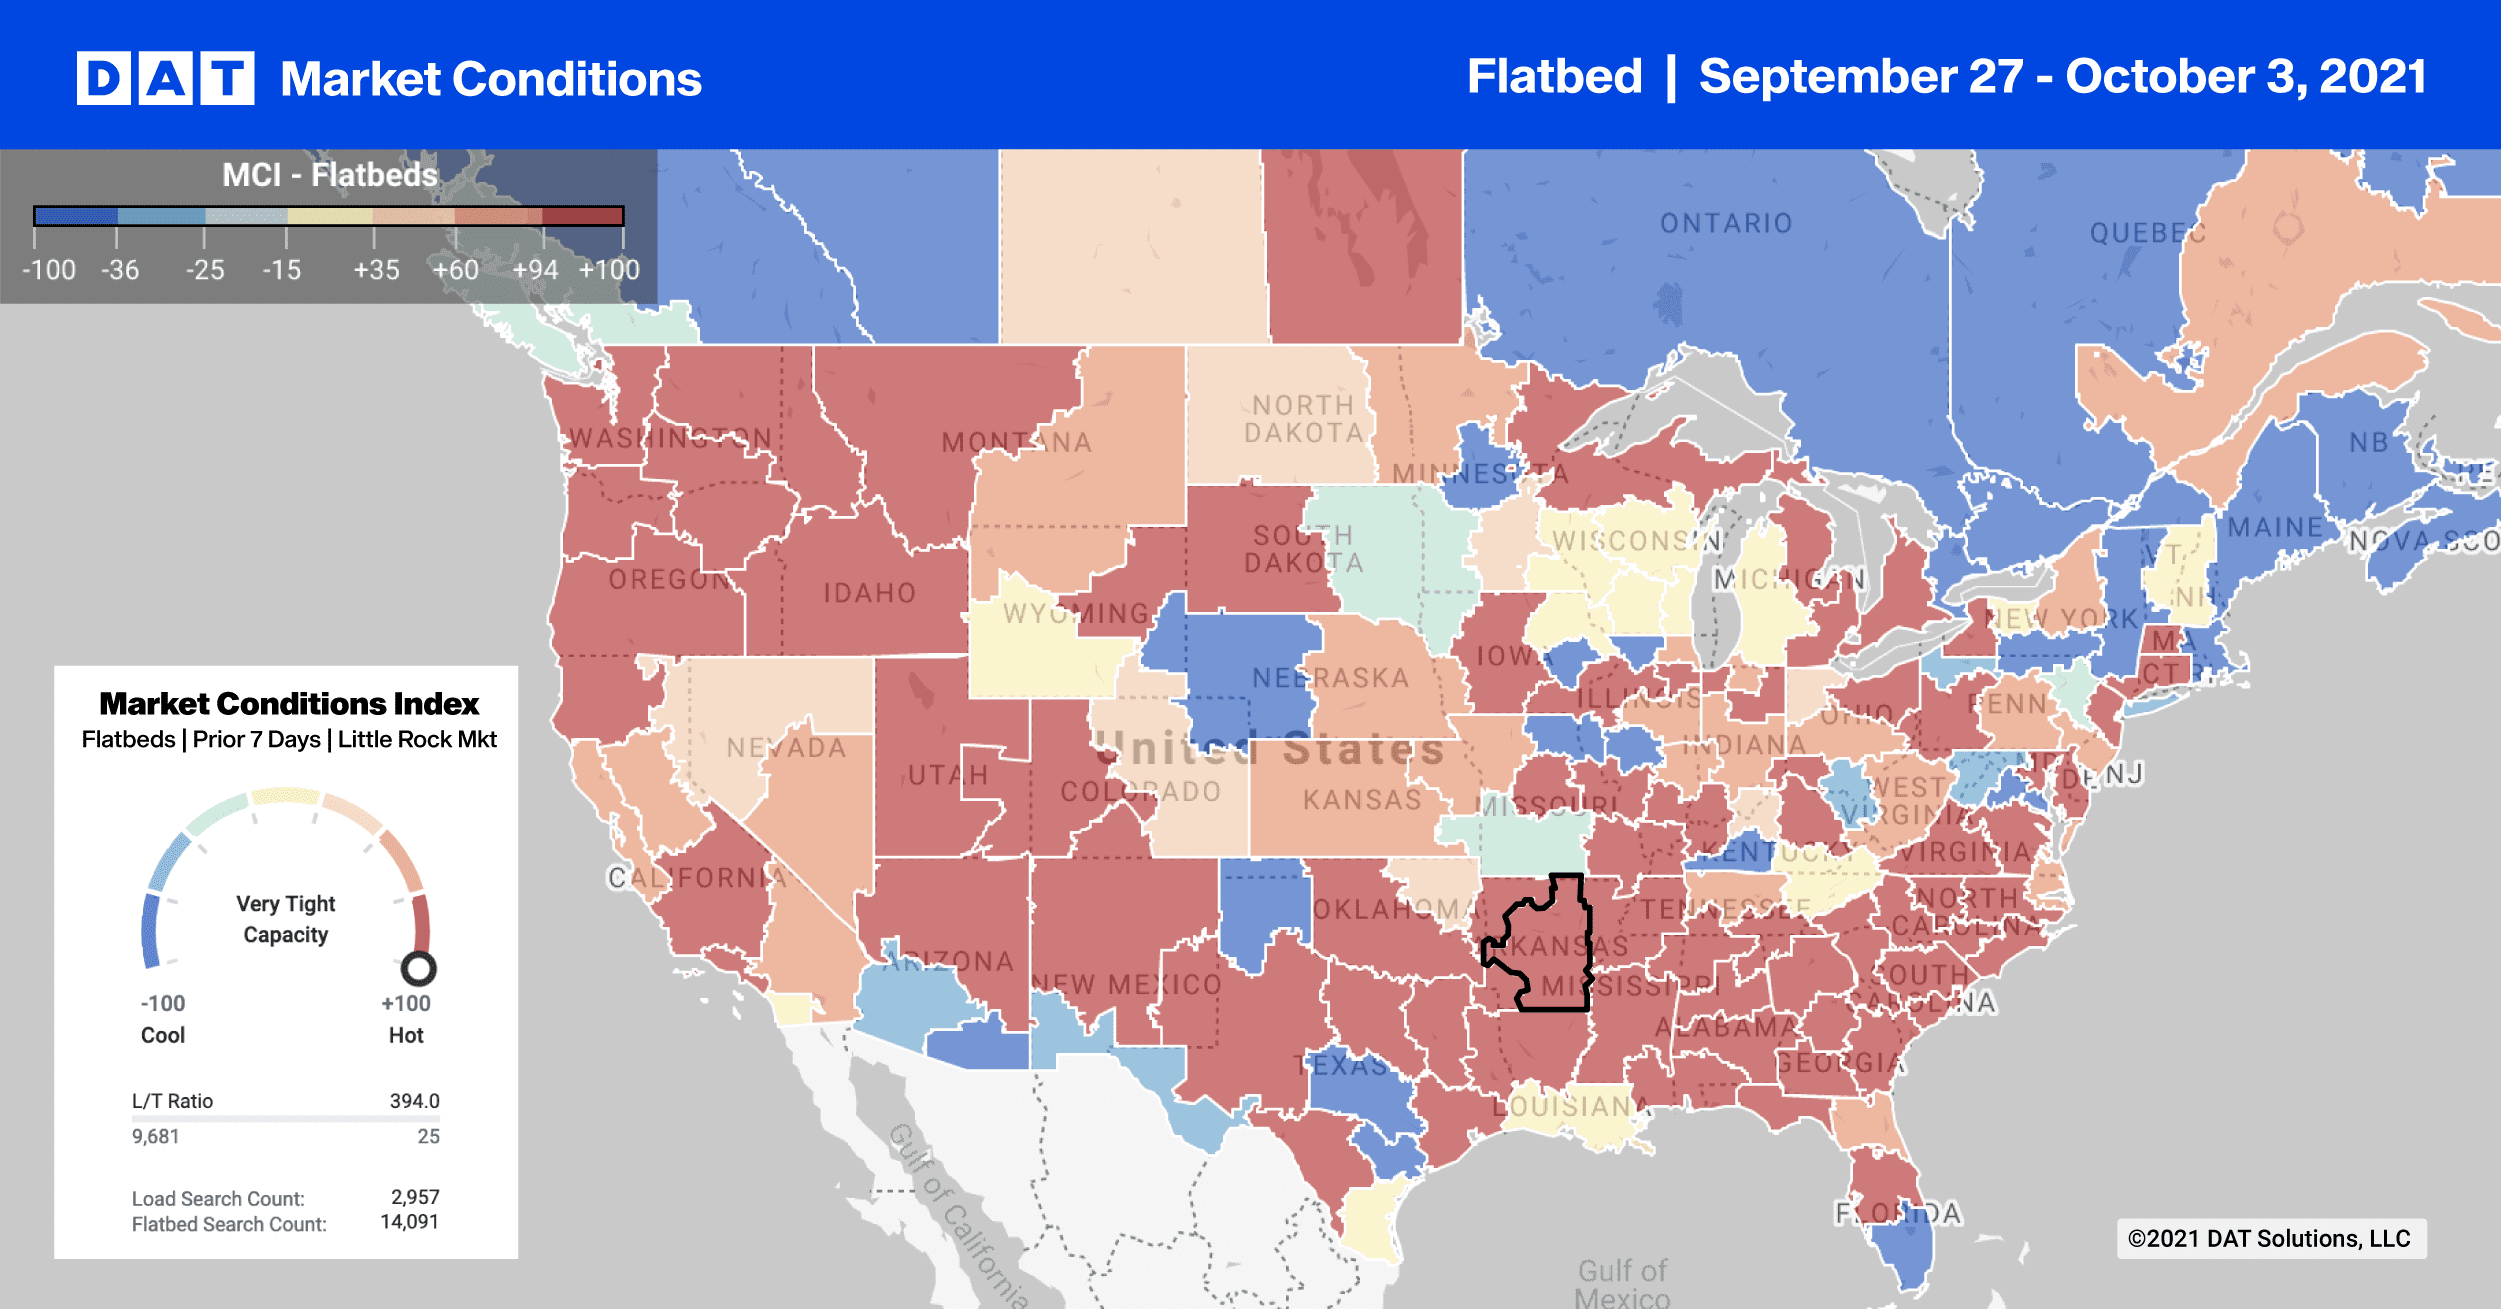Click the L/T Ratio value 394.0
2501x1309 pixels.
point(414,1100)
